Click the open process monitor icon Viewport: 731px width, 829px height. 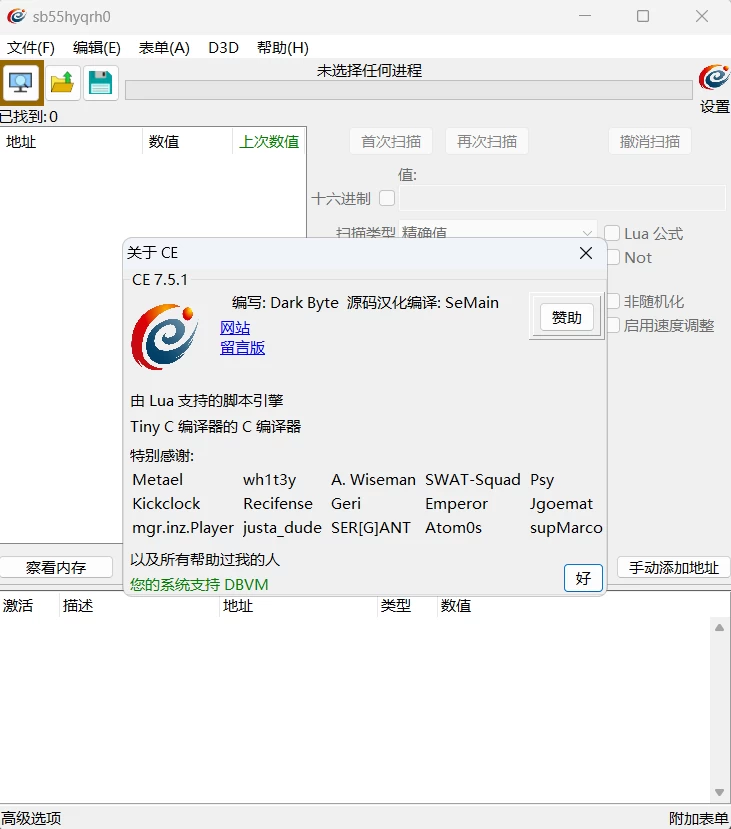click(x=21, y=83)
